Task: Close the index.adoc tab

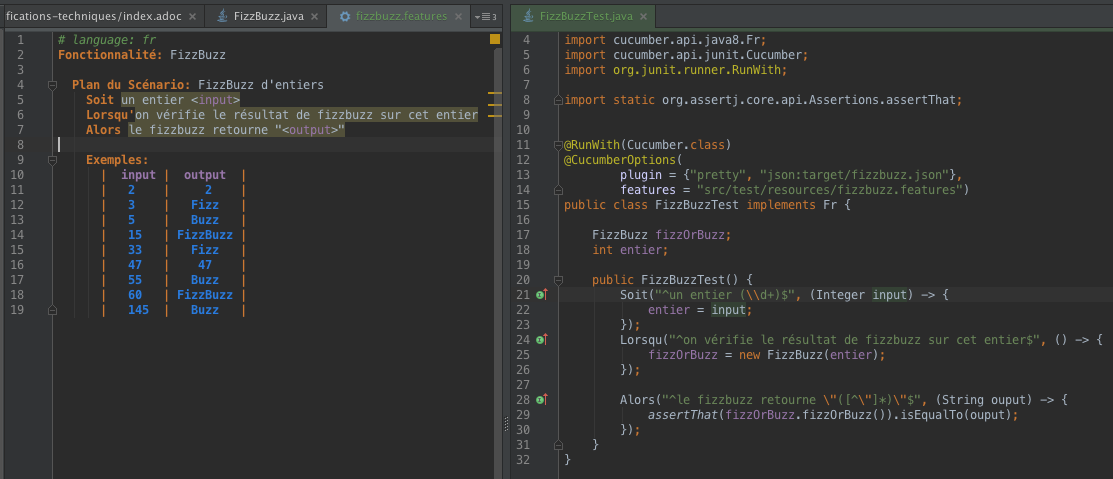Action: [x=192, y=17]
